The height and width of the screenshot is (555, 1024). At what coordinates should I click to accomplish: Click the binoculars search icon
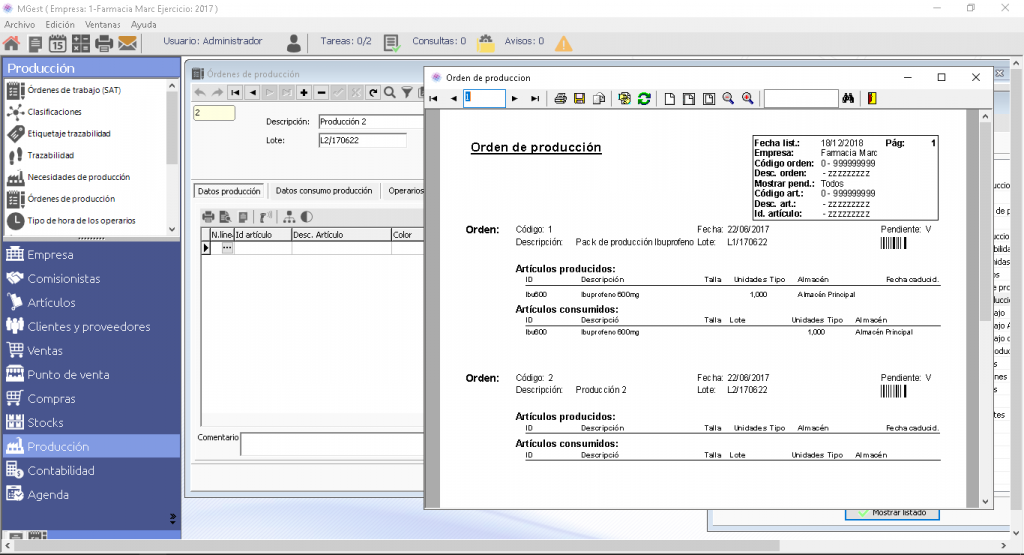point(848,99)
